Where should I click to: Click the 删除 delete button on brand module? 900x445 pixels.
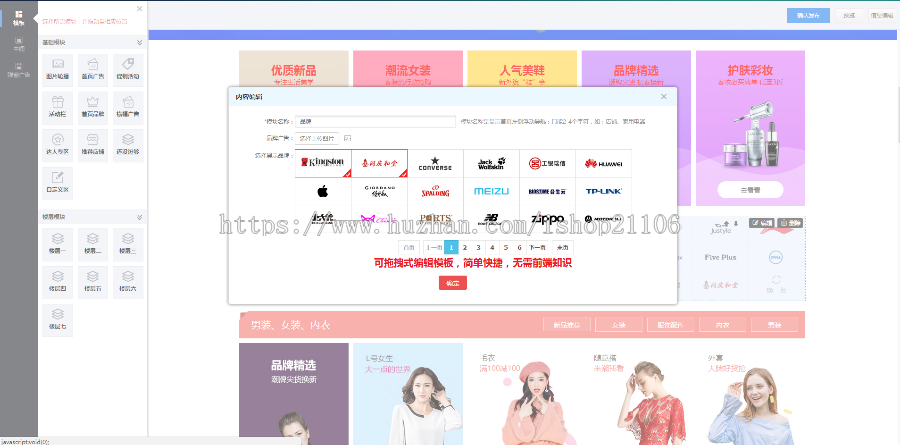790,223
